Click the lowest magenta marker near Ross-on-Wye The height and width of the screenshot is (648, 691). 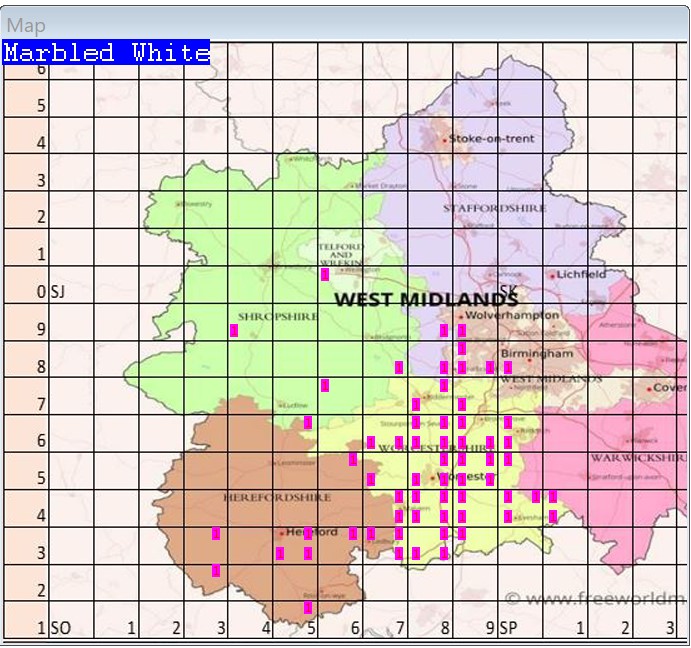click(x=308, y=607)
